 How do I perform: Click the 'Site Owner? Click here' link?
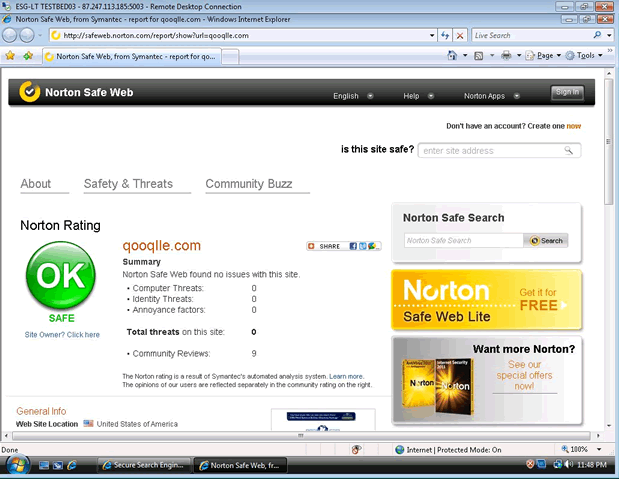[62, 335]
